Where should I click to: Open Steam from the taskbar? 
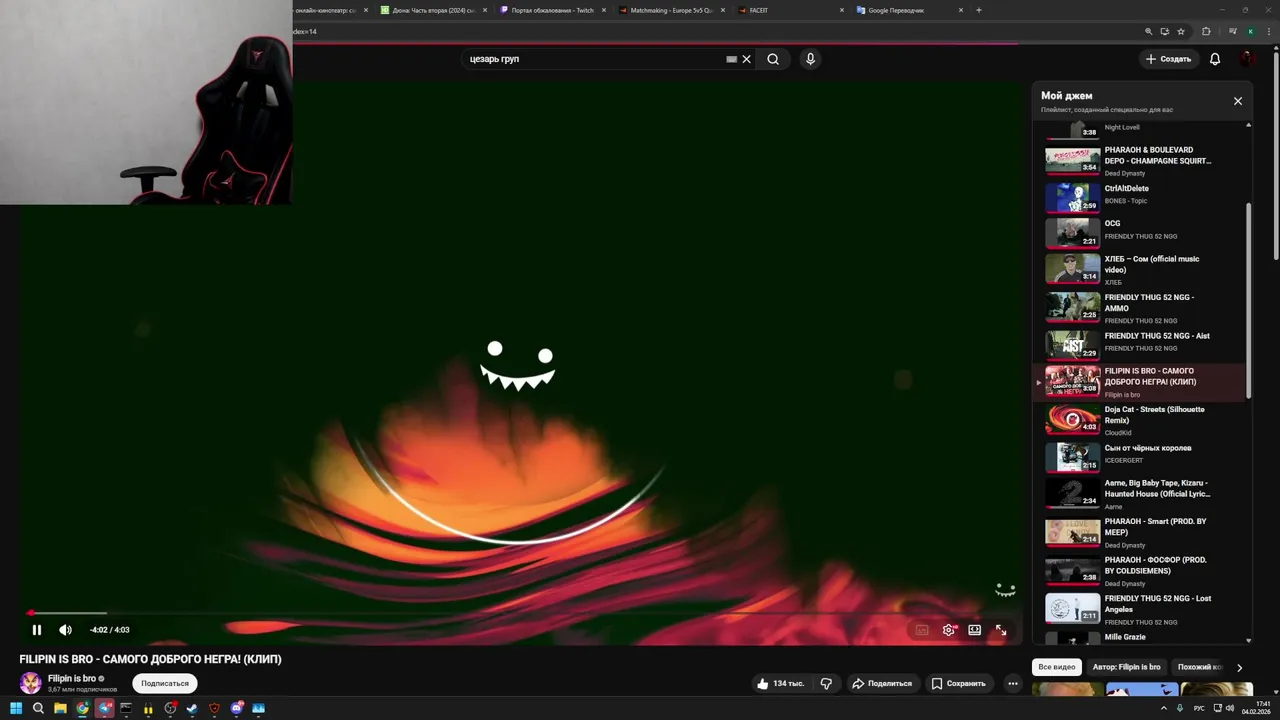(x=192, y=708)
